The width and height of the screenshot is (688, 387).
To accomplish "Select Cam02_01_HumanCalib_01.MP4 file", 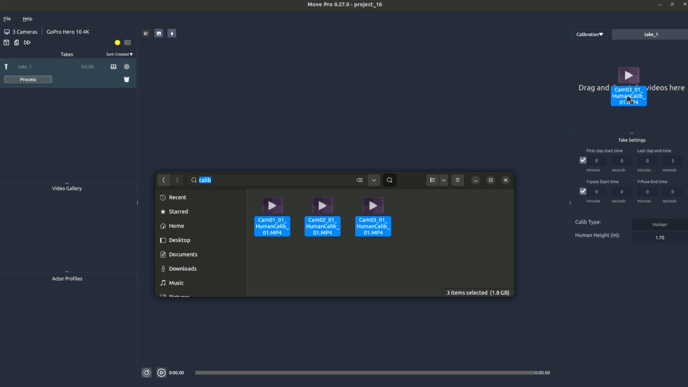I will tap(322, 217).
